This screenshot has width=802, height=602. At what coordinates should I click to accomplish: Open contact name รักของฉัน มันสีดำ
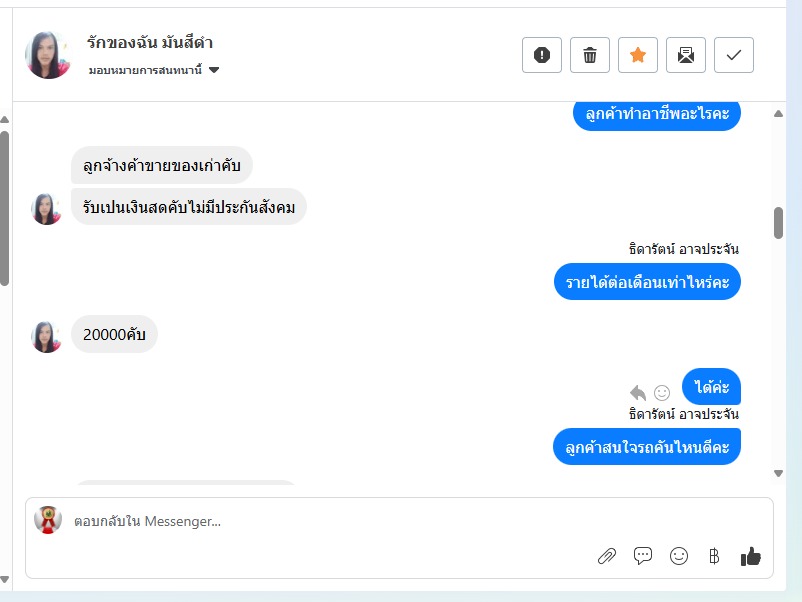(x=150, y=42)
